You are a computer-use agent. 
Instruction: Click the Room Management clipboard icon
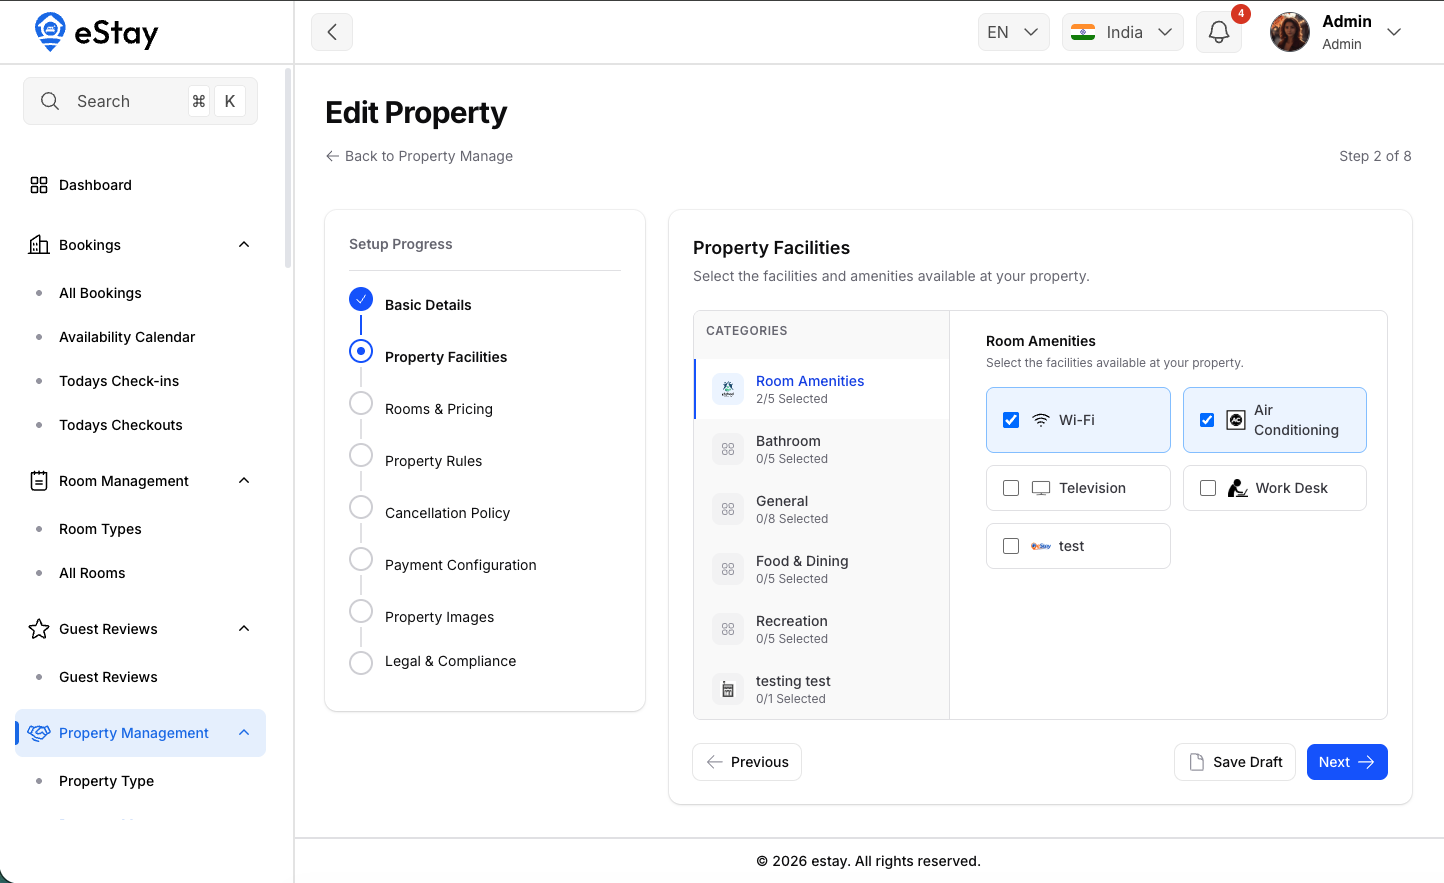tap(39, 481)
